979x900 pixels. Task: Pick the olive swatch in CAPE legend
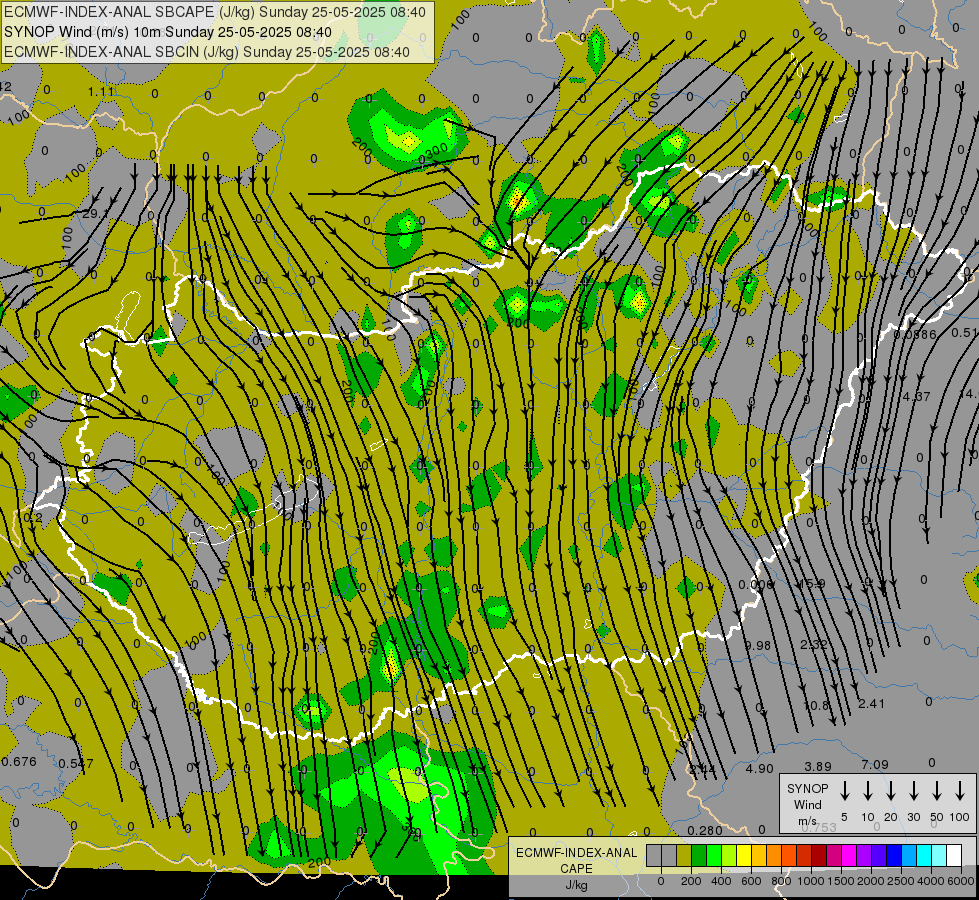pyautogui.click(x=684, y=855)
